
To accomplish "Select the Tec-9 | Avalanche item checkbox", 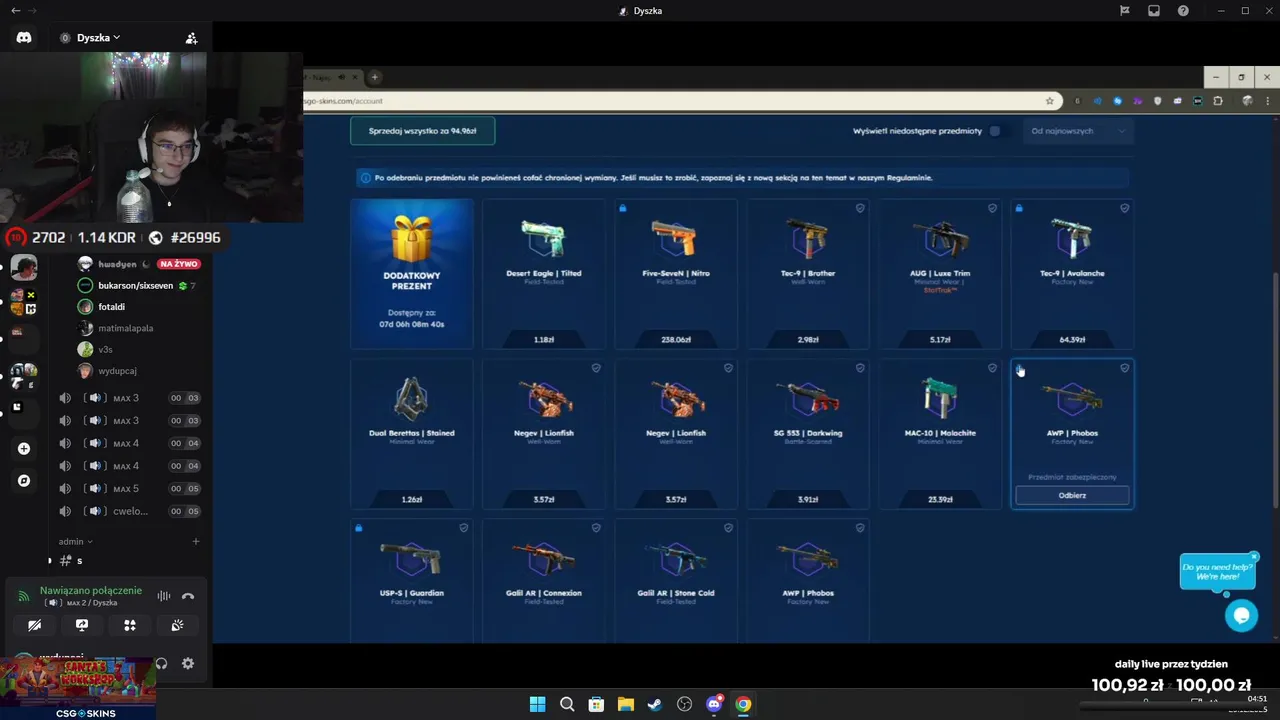I will click(x=1124, y=208).
